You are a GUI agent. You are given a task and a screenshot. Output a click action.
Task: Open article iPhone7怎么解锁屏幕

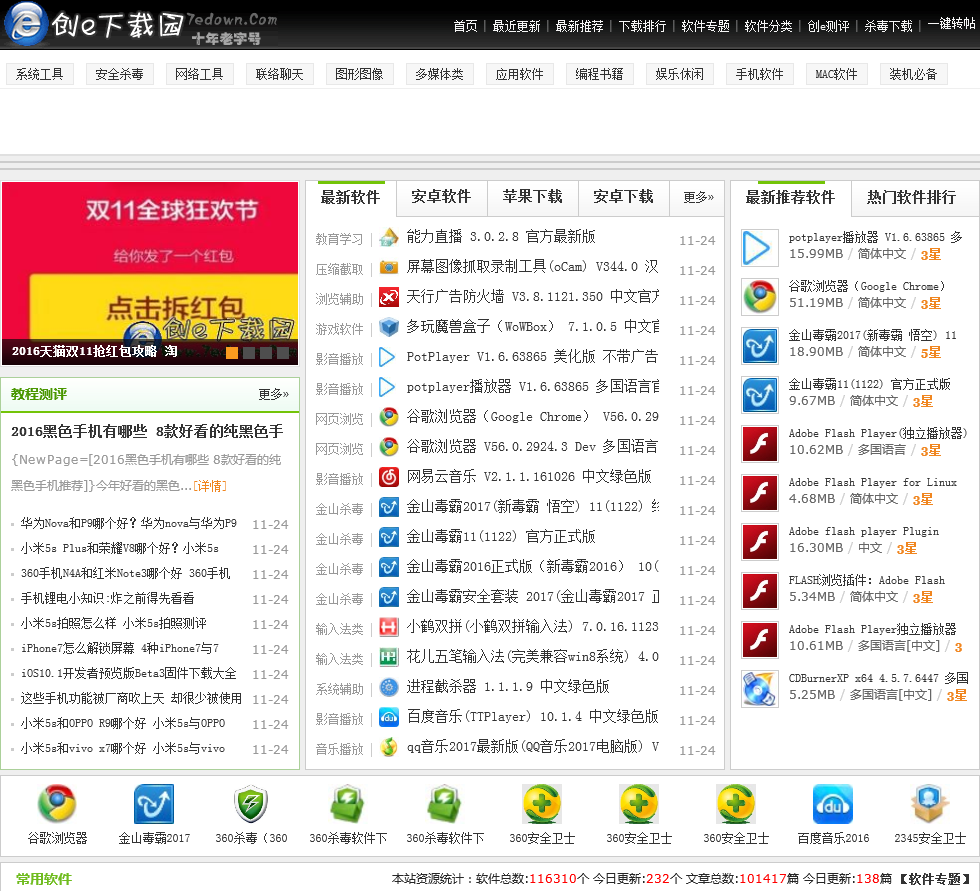[120, 649]
